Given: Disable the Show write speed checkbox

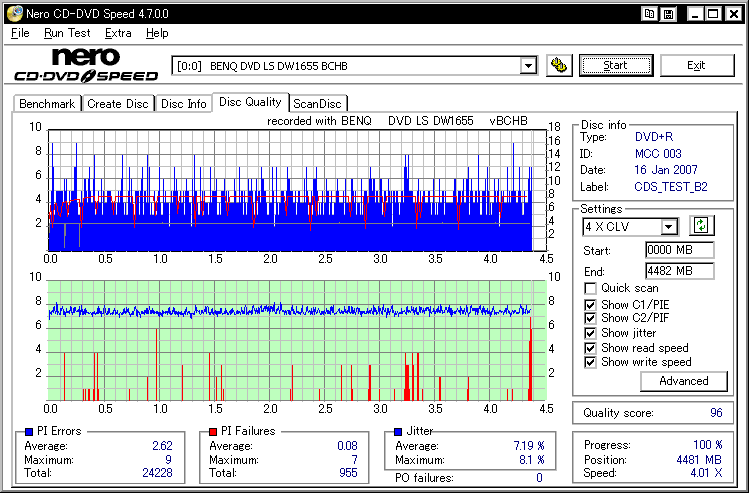Looking at the screenshot, I should pos(590,362).
